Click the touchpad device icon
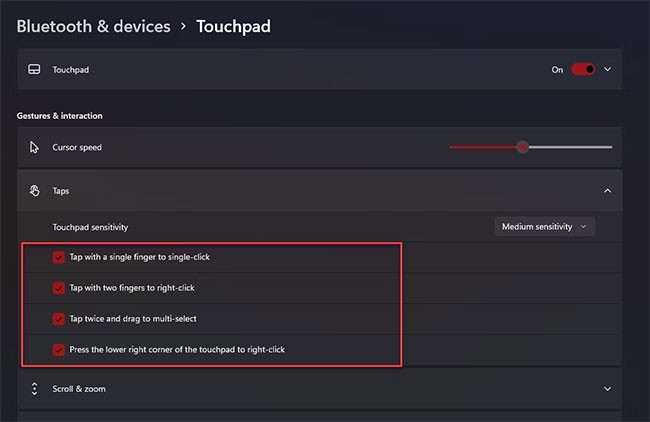The width and height of the screenshot is (650, 422). 34,70
